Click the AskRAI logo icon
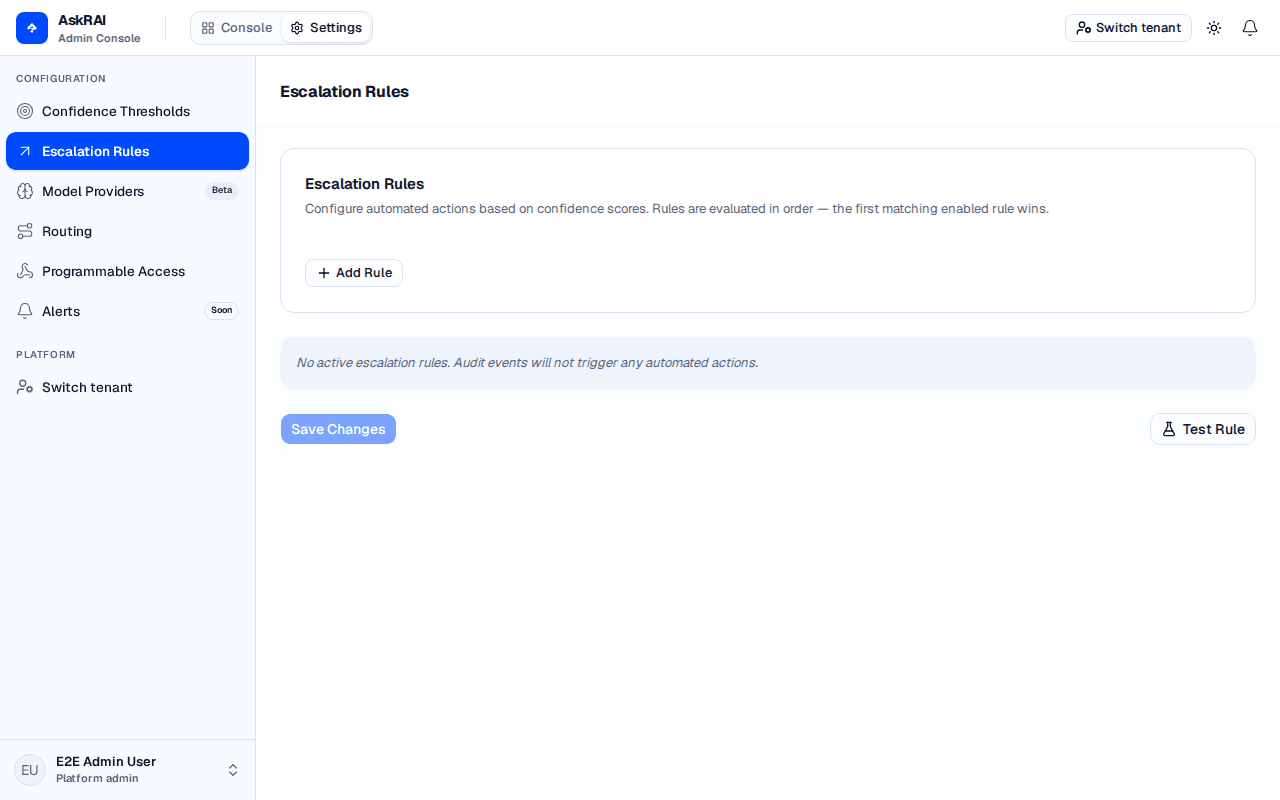This screenshot has width=1280, height=800. click(32, 28)
